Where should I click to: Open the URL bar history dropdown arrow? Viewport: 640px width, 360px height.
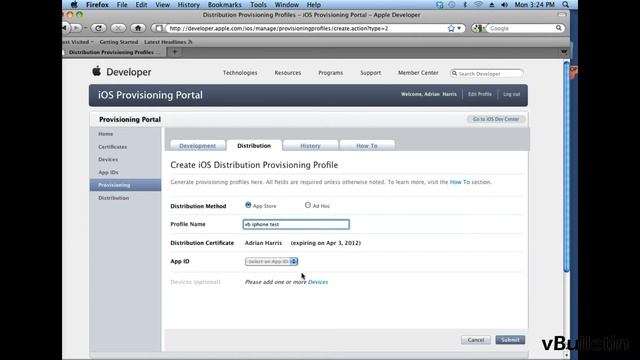[459, 29]
